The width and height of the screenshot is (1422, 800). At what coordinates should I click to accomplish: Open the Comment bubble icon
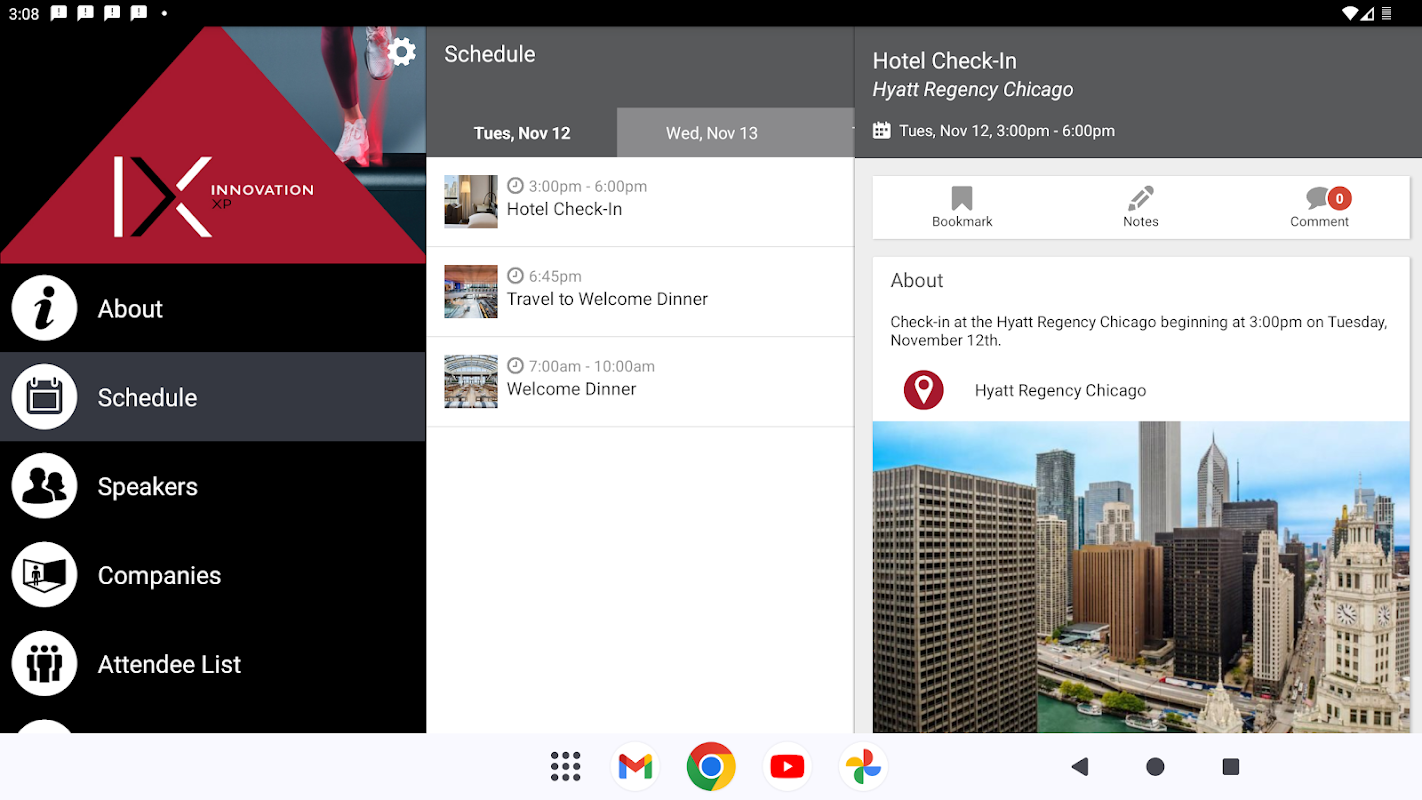[x=1319, y=199]
